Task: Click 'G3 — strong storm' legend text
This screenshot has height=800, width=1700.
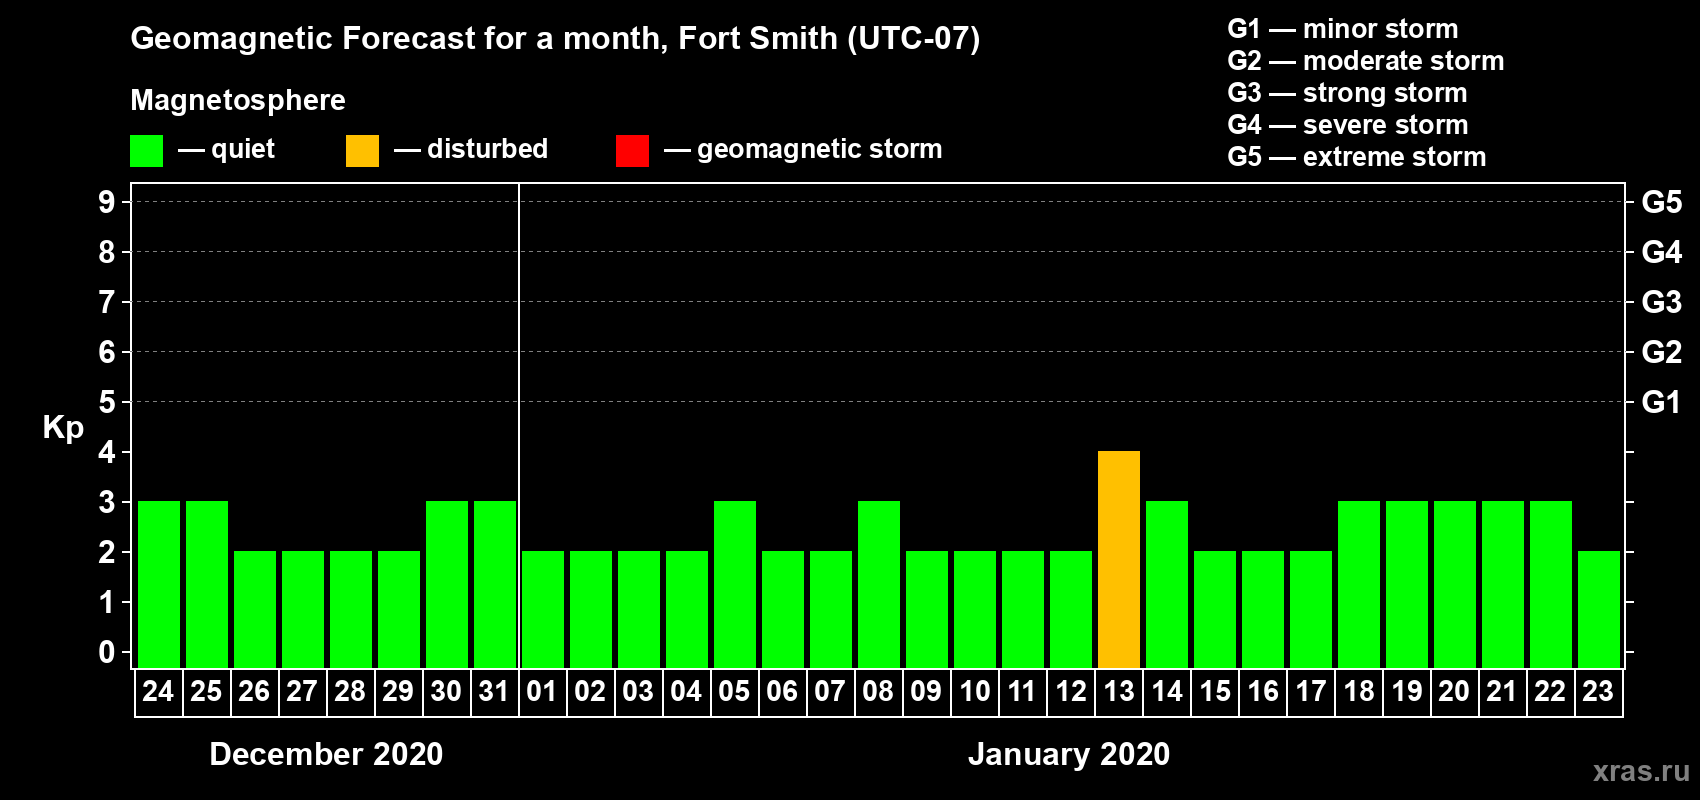Action: click(1347, 93)
